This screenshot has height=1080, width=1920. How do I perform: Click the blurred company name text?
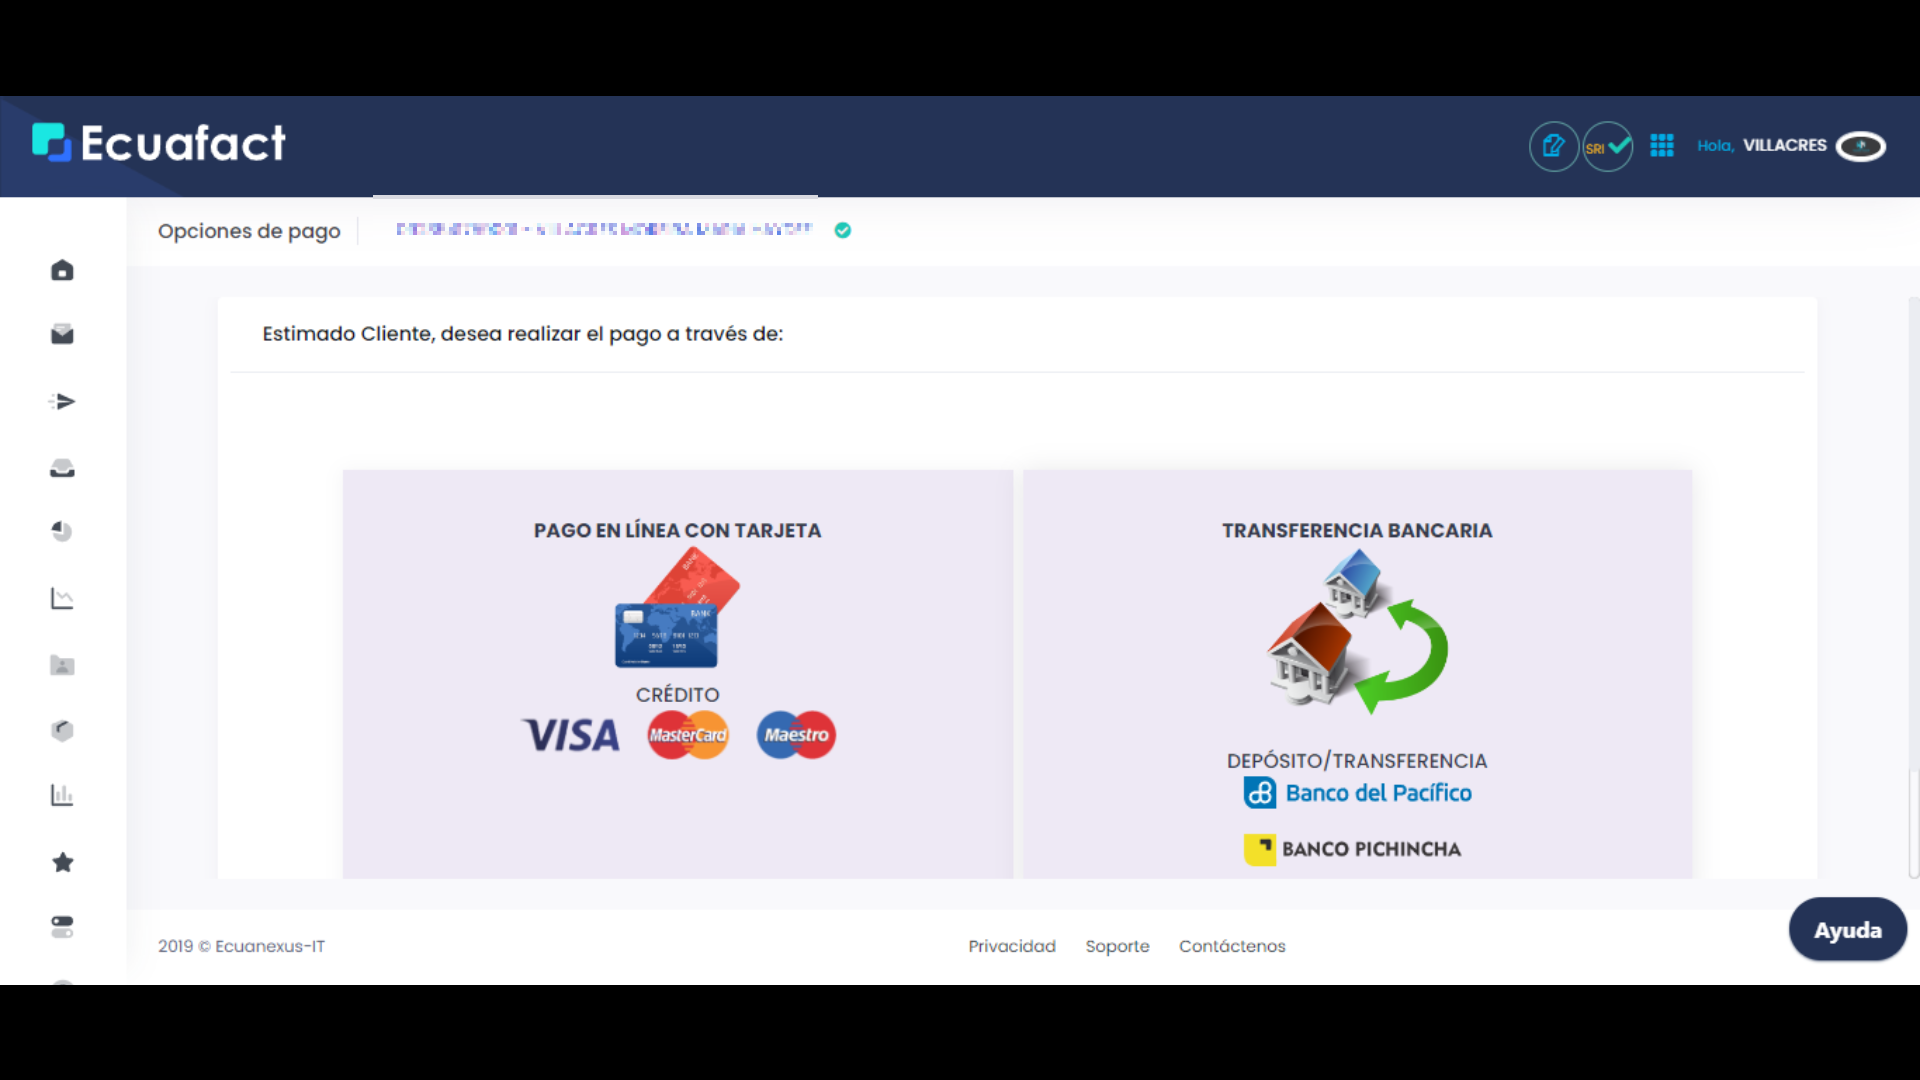pyautogui.click(x=604, y=229)
